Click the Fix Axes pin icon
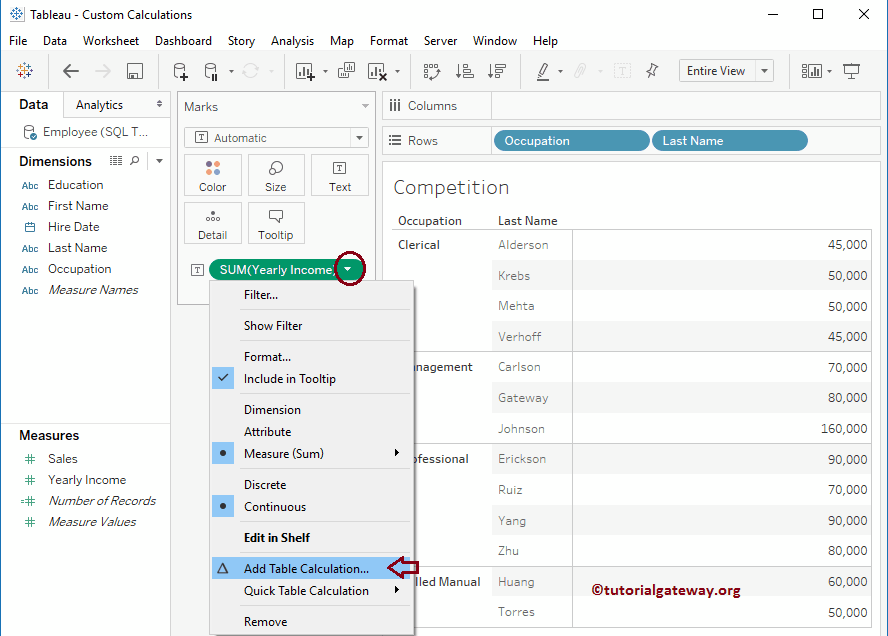The height and width of the screenshot is (636, 888). pyautogui.click(x=652, y=71)
